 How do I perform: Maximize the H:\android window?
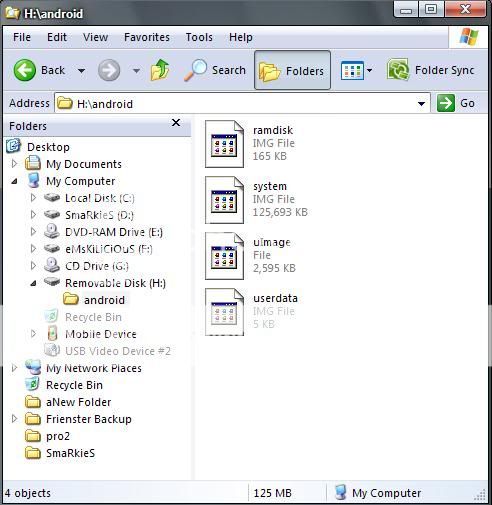pyautogui.click(x=431, y=9)
